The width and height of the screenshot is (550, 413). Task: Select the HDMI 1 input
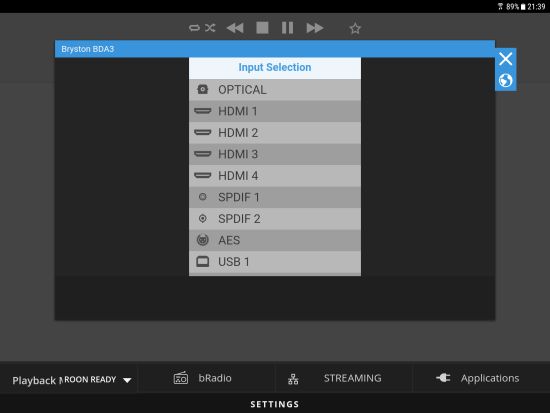[x=275, y=111]
